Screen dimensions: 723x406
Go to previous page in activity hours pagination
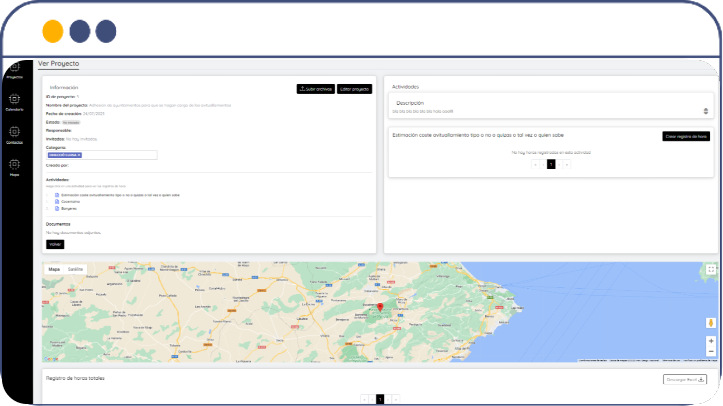(x=543, y=165)
